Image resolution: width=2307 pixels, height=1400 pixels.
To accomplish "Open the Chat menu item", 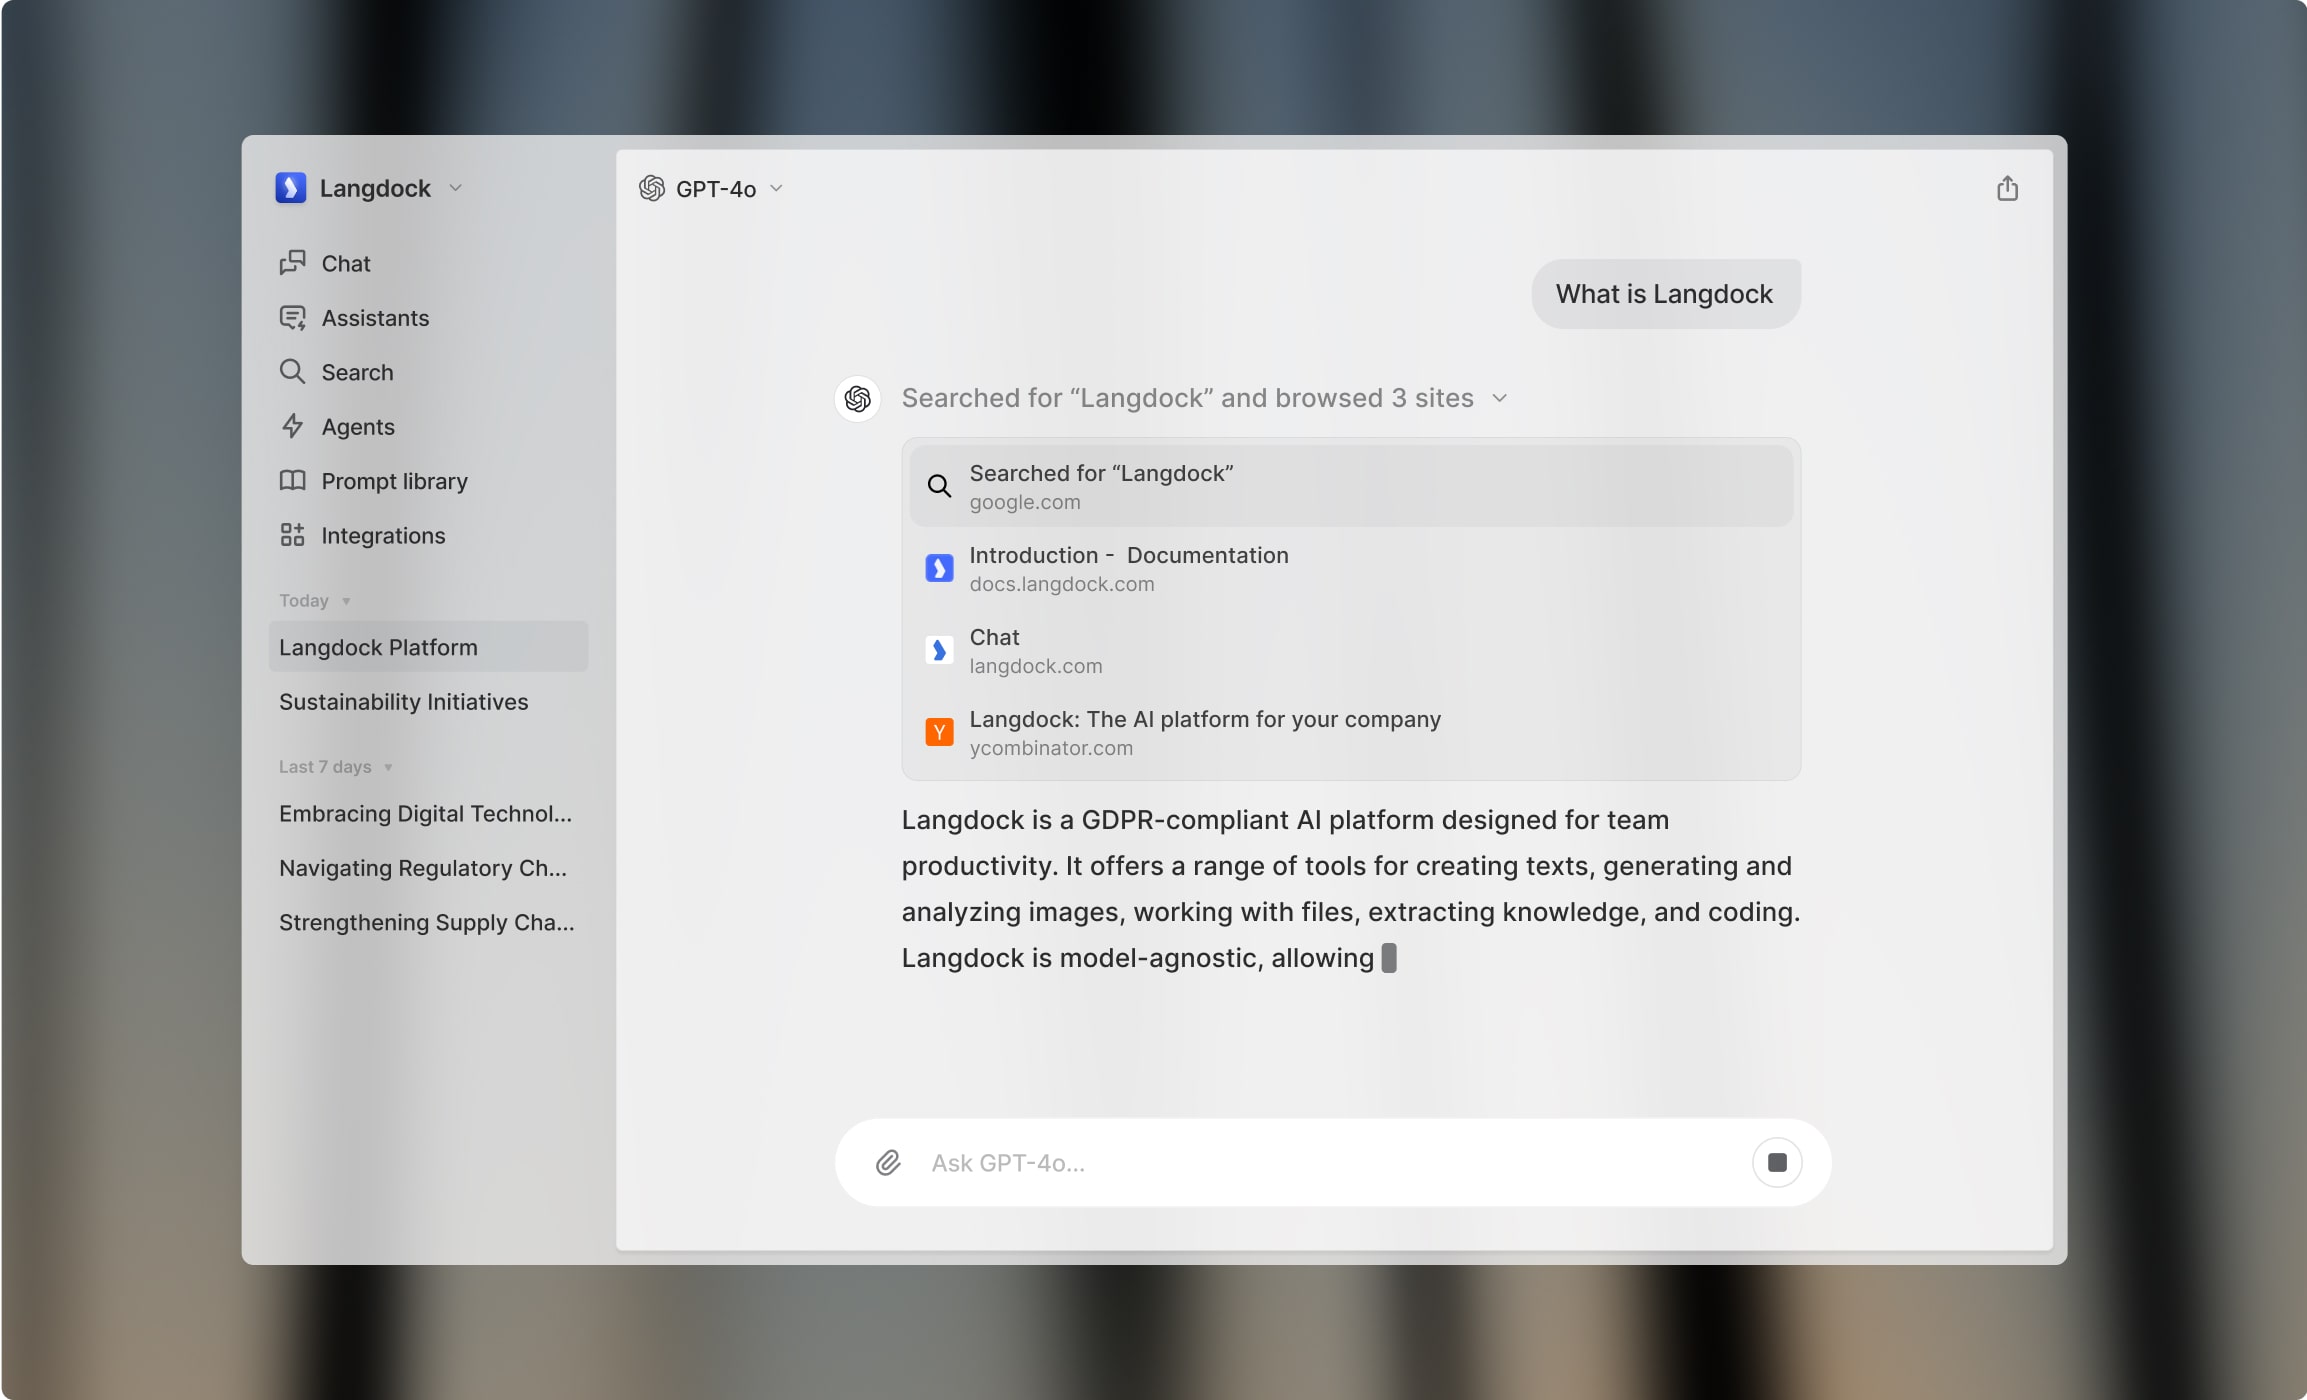I will coord(346,263).
